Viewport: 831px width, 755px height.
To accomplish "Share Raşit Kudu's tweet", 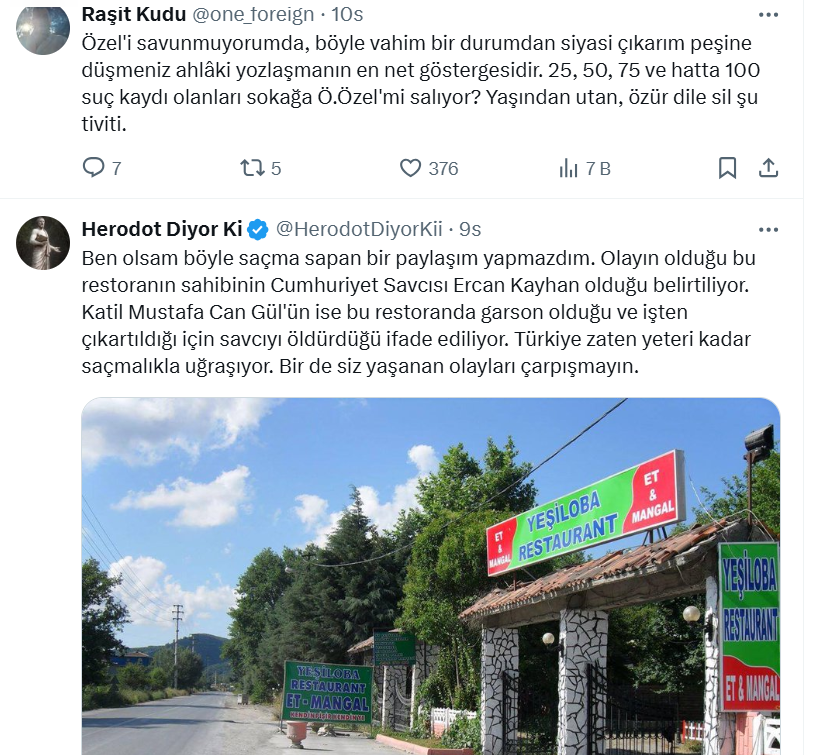I will point(768,168).
